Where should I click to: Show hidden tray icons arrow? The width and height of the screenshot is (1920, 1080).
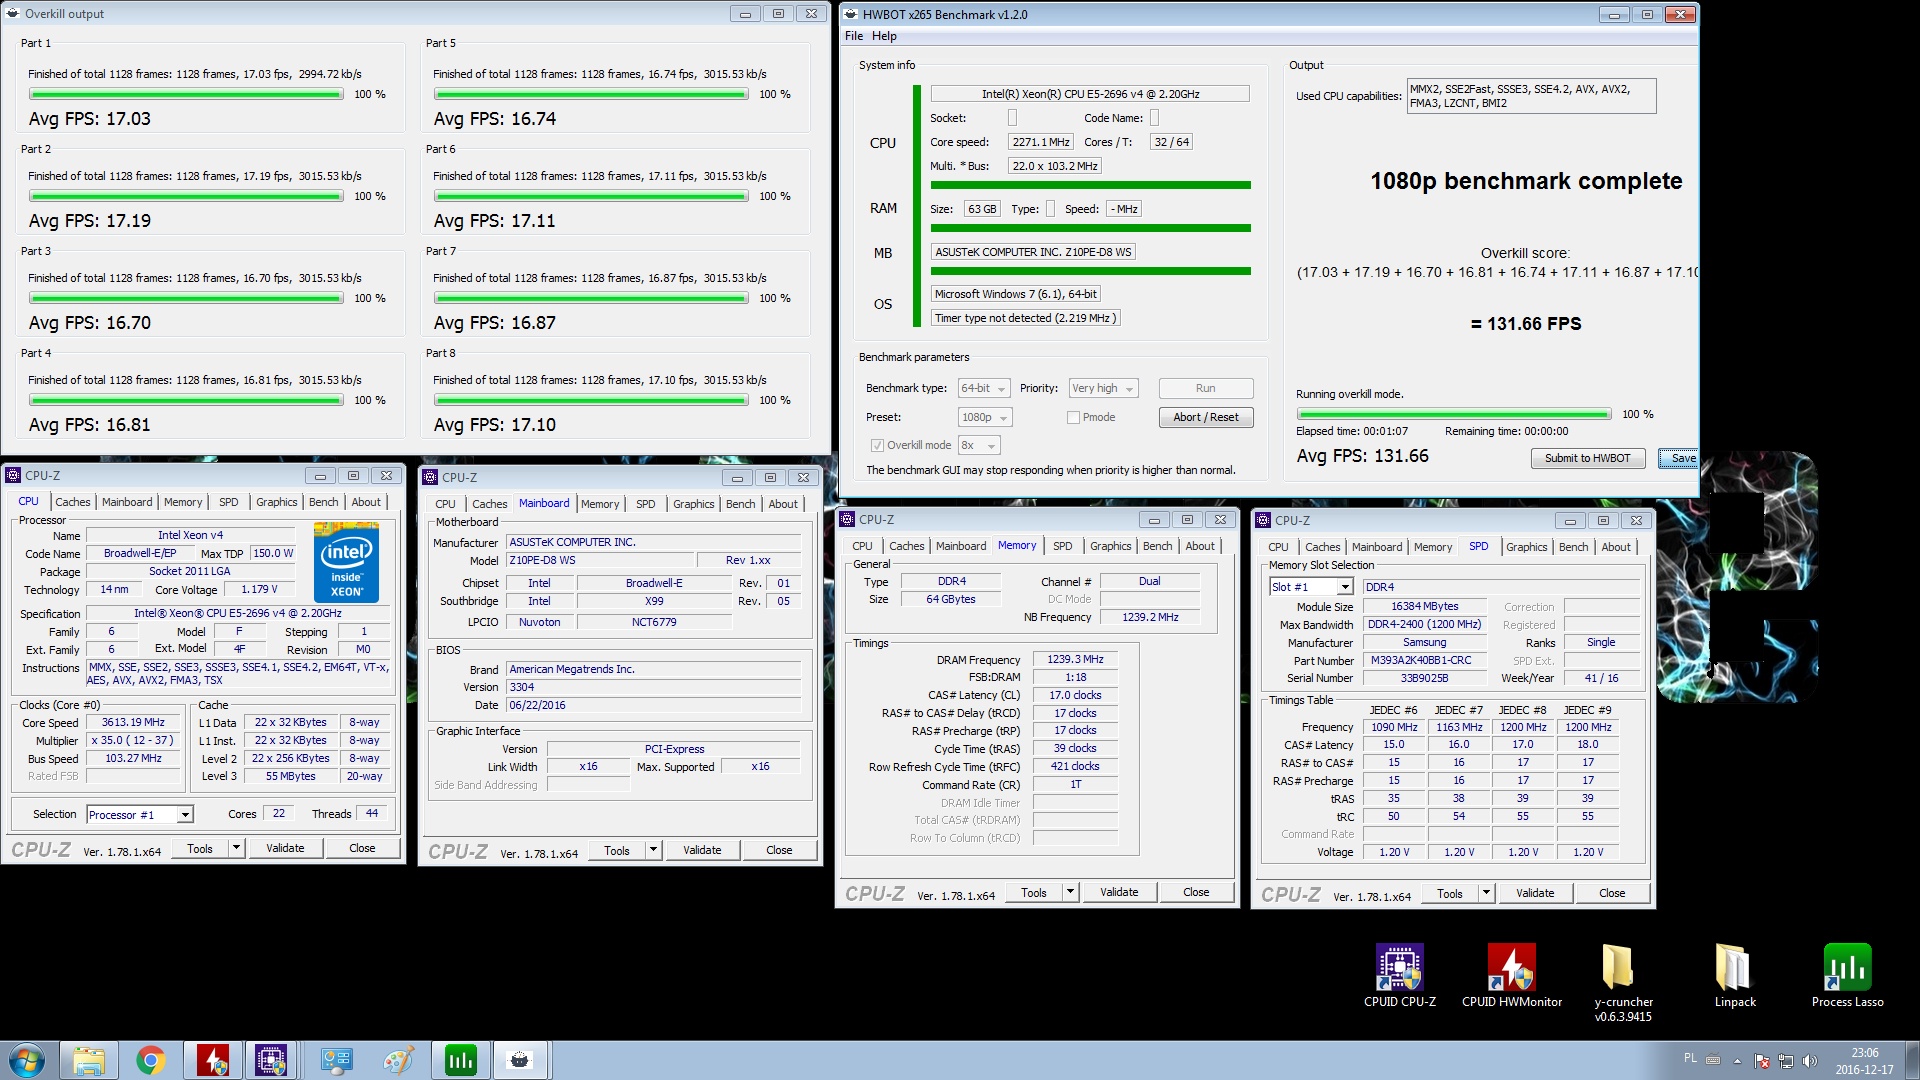coord(1737,1060)
